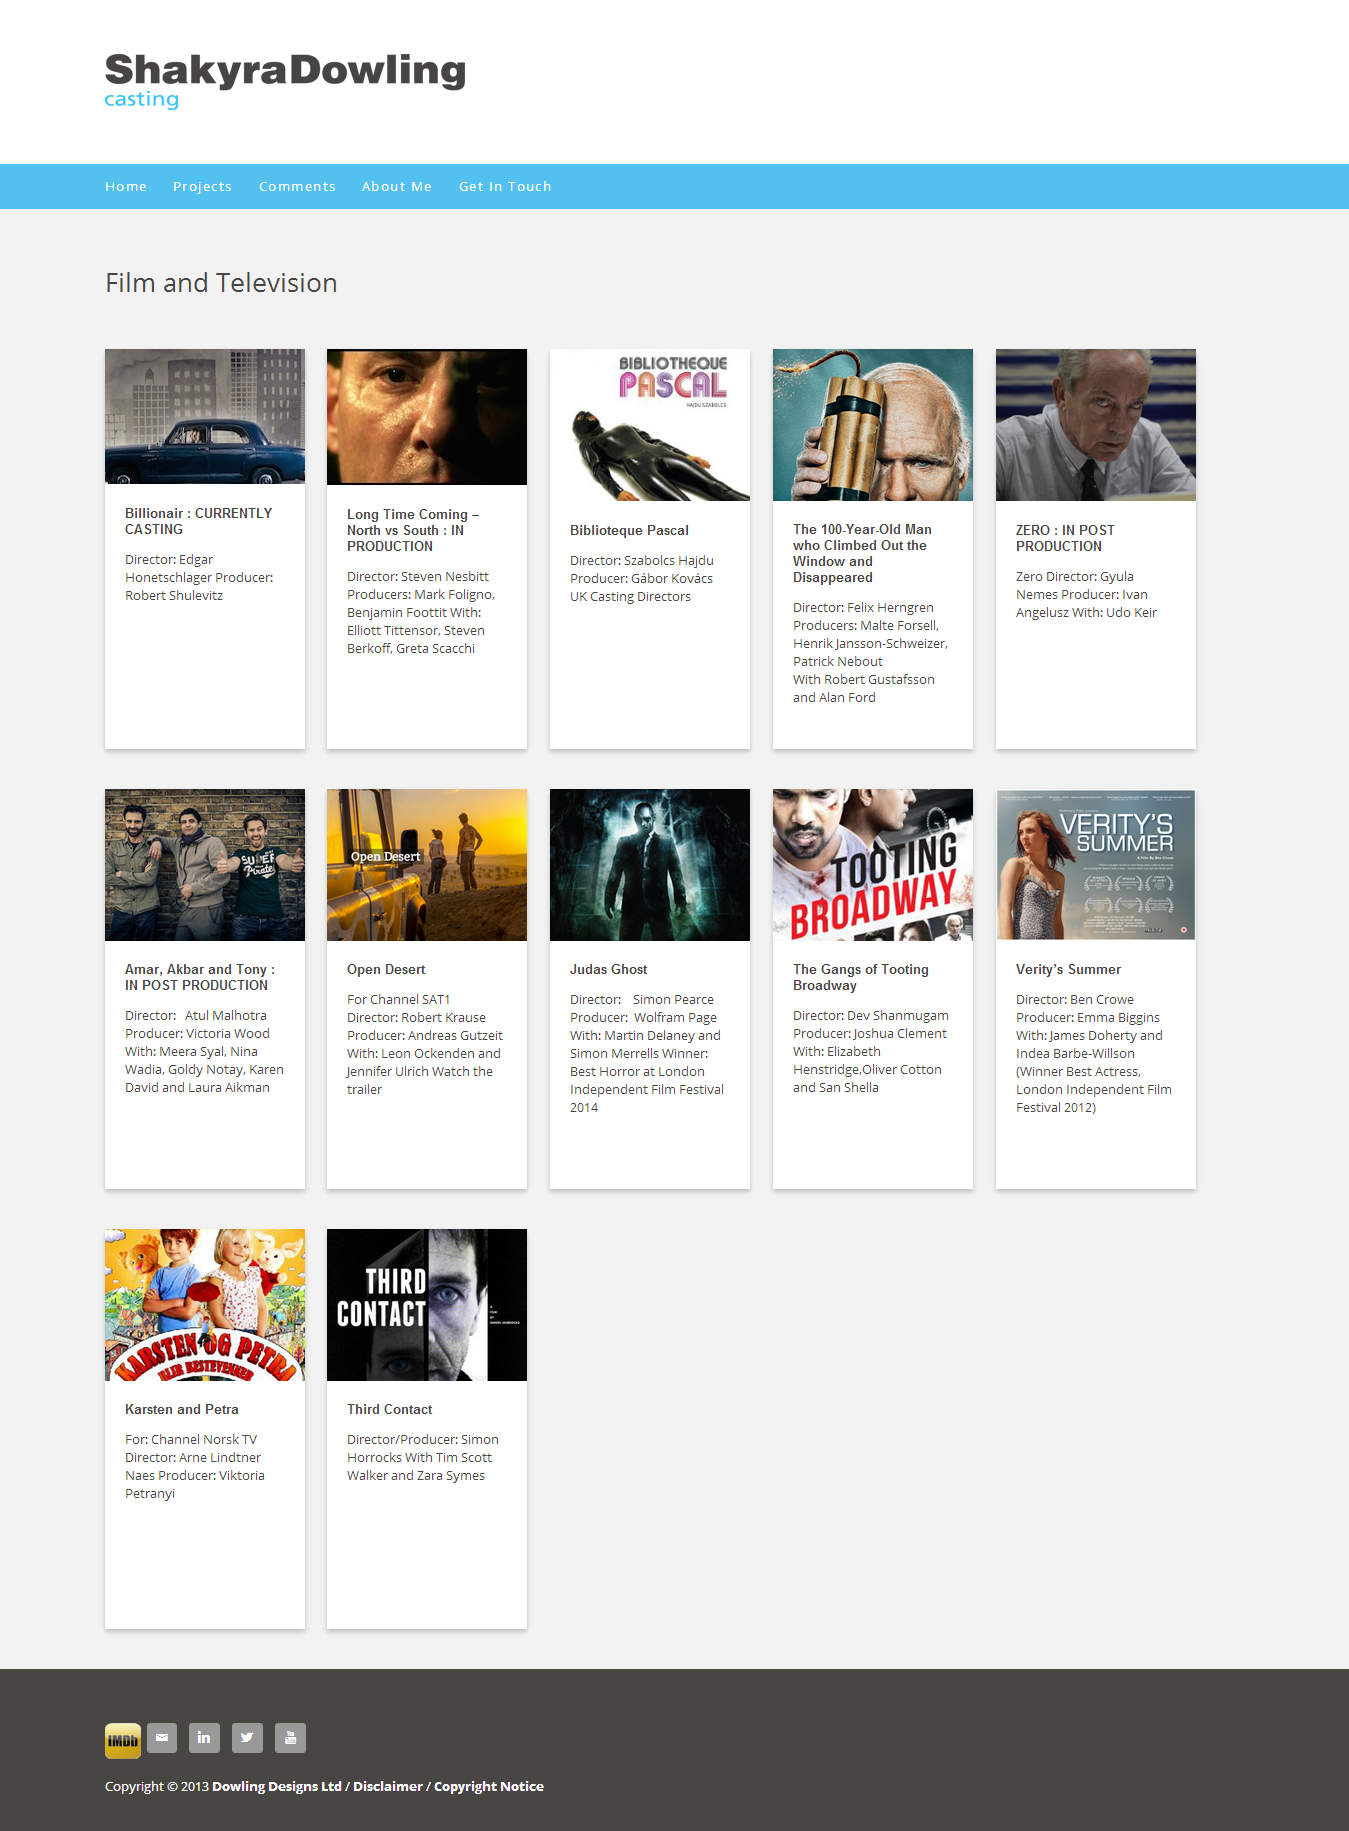Image resolution: width=1349 pixels, height=1831 pixels.
Task: Open the Tooting Broadway poster thumbnail
Action: click(x=873, y=865)
